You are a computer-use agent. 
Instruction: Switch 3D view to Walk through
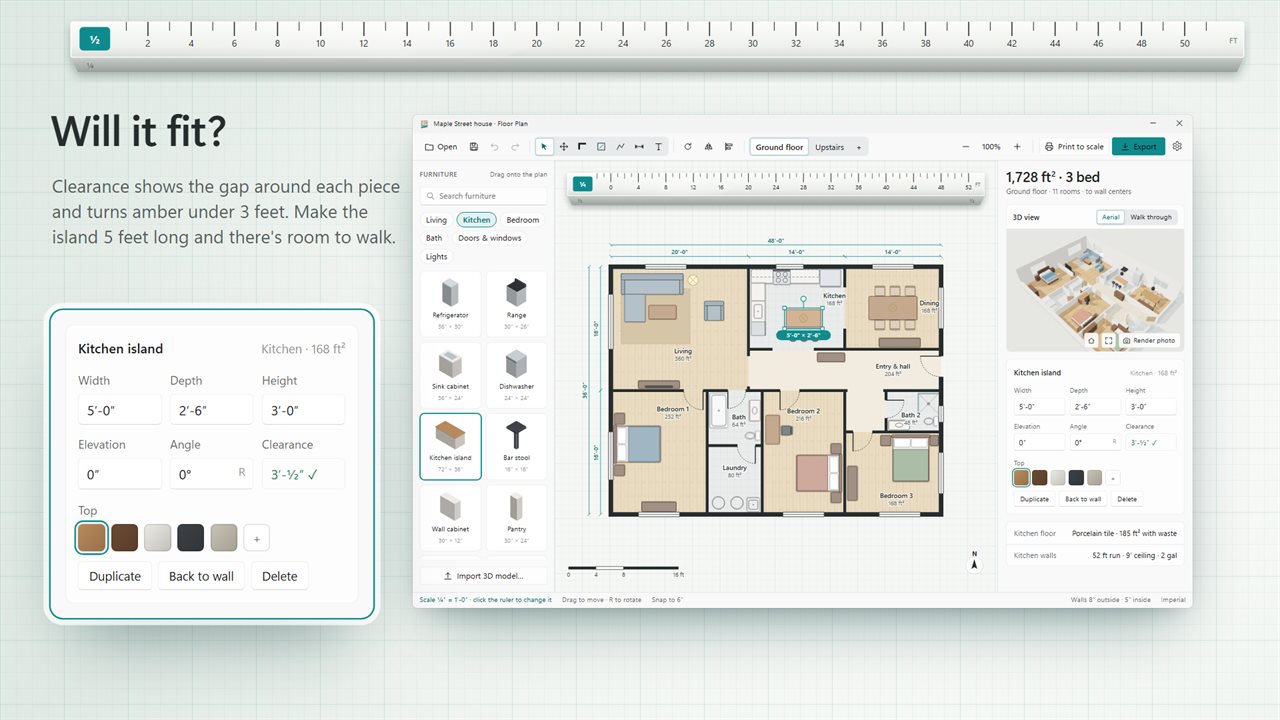1151,217
